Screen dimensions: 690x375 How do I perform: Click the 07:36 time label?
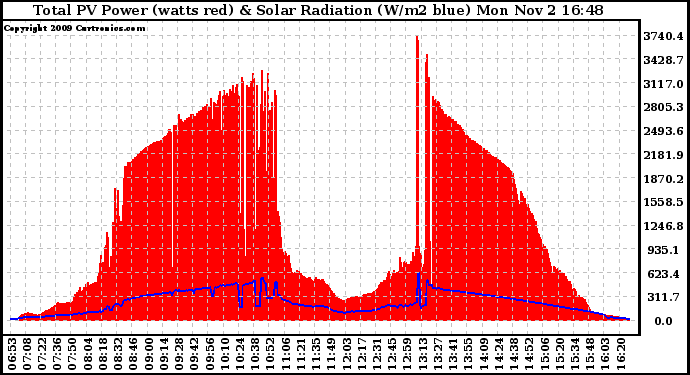coord(58,354)
